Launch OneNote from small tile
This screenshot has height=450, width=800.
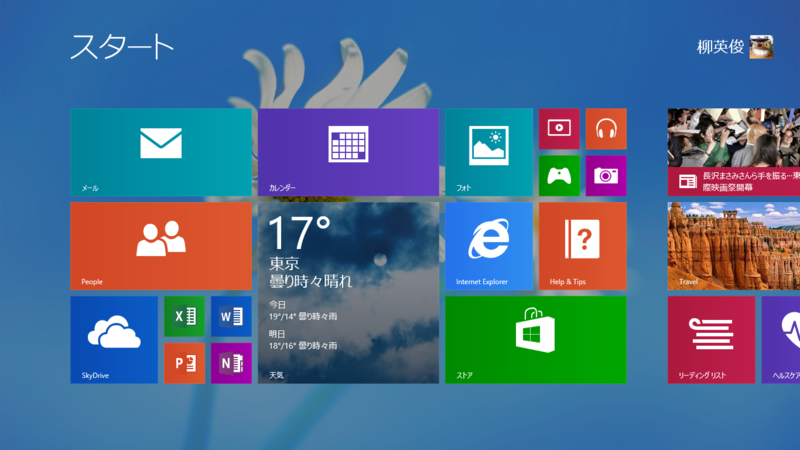(x=231, y=363)
